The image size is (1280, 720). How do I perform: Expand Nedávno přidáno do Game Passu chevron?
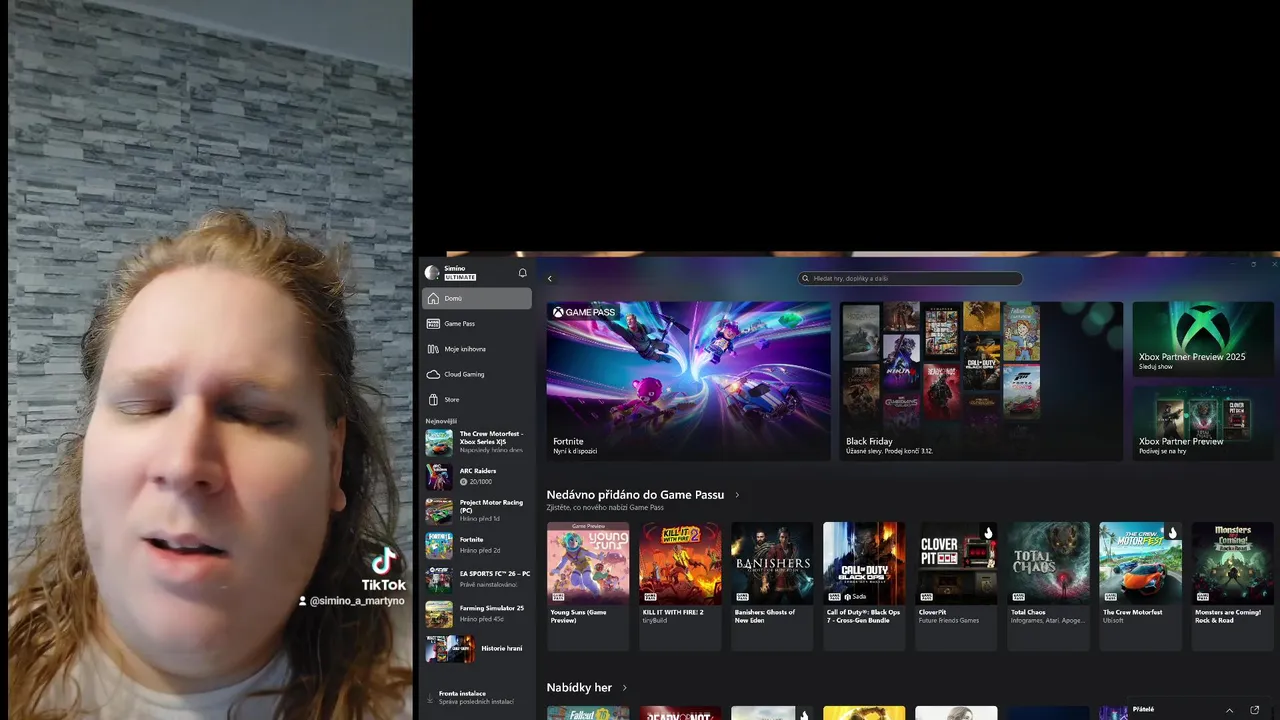(x=737, y=495)
